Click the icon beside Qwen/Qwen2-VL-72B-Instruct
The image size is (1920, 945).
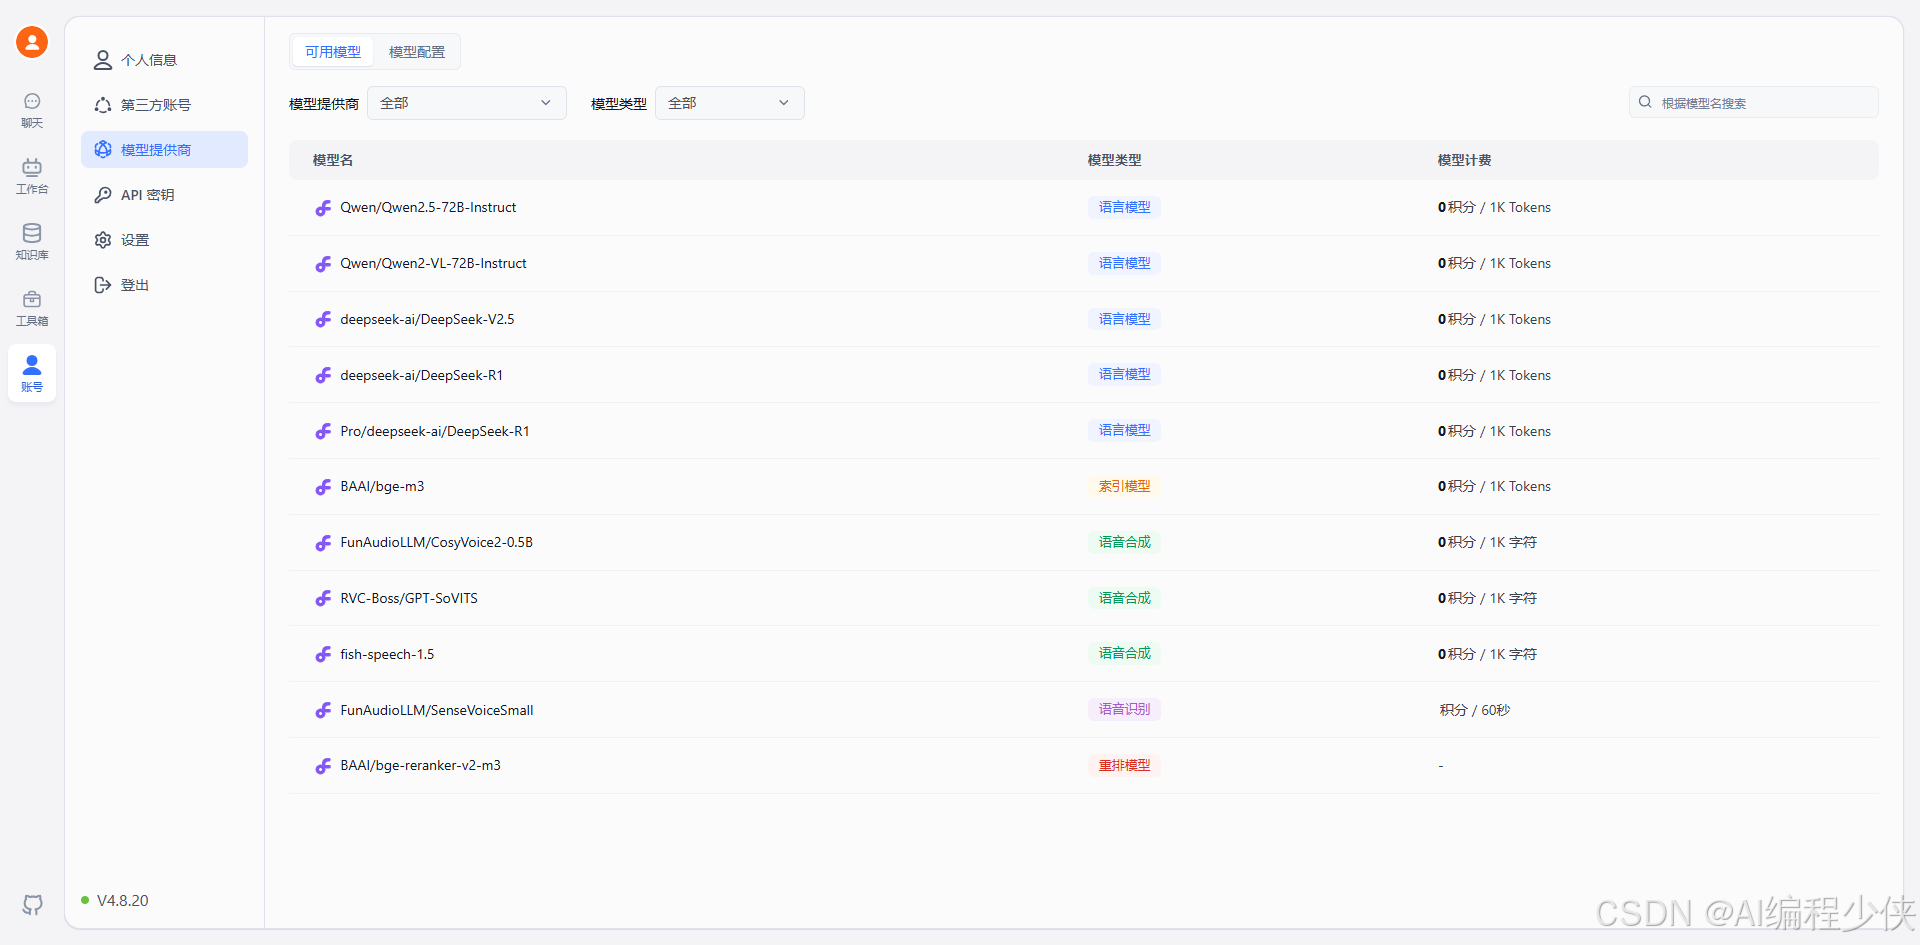pyautogui.click(x=323, y=264)
